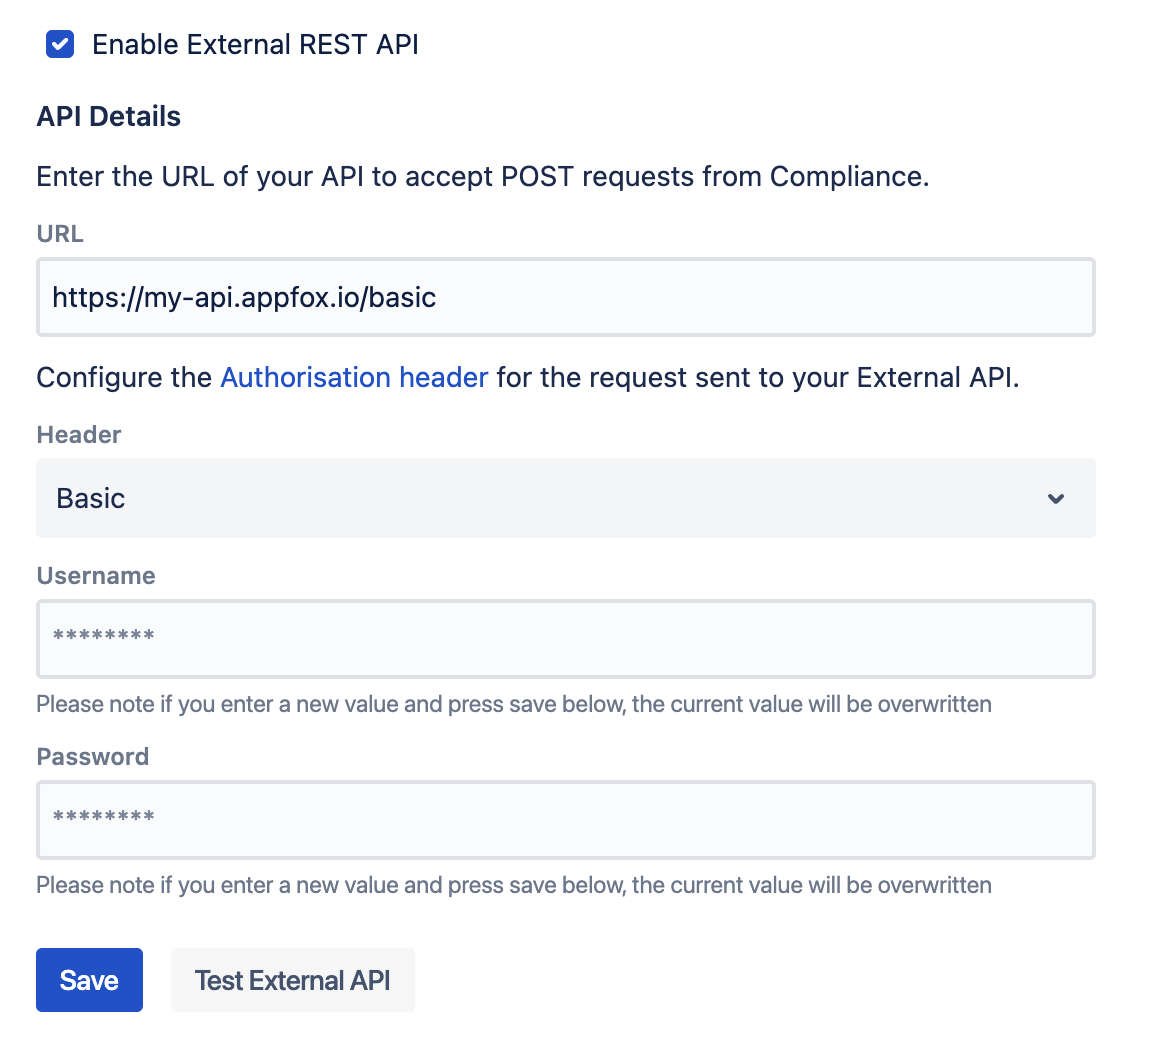The width and height of the screenshot is (1156, 1044).
Task: Click the 'Configure the' text before the header link
Action: 124,378
